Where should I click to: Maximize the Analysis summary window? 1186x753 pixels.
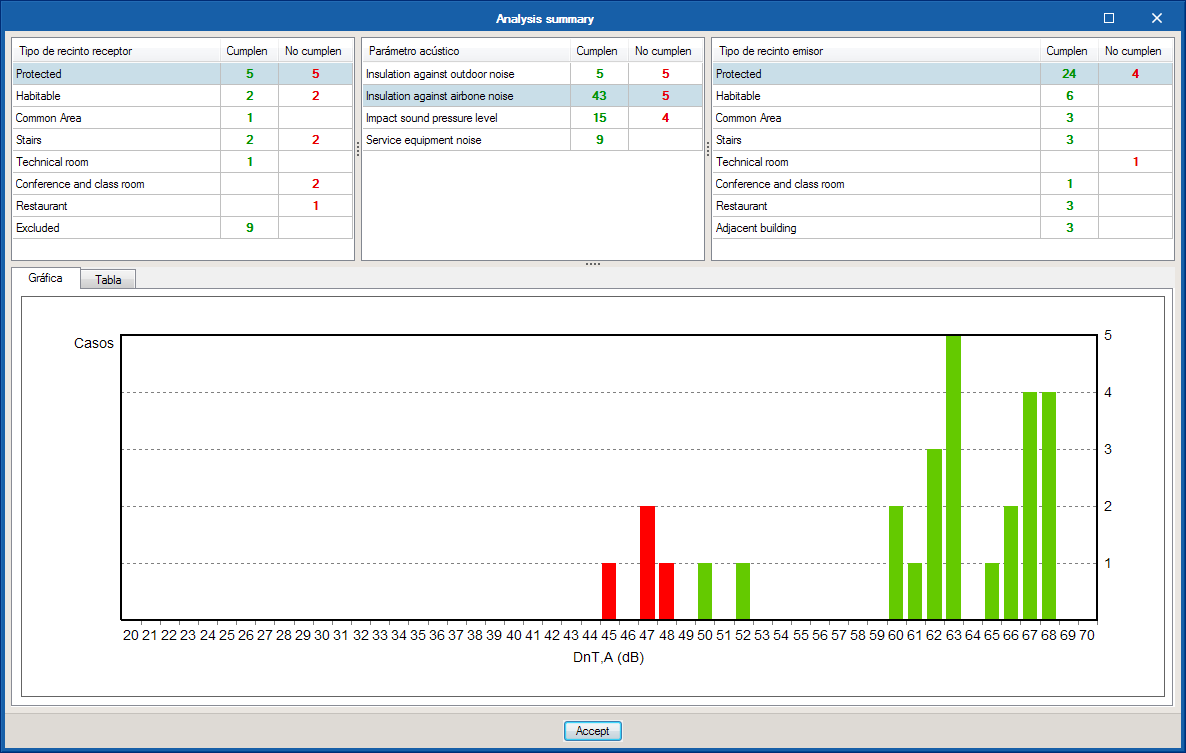click(1109, 18)
